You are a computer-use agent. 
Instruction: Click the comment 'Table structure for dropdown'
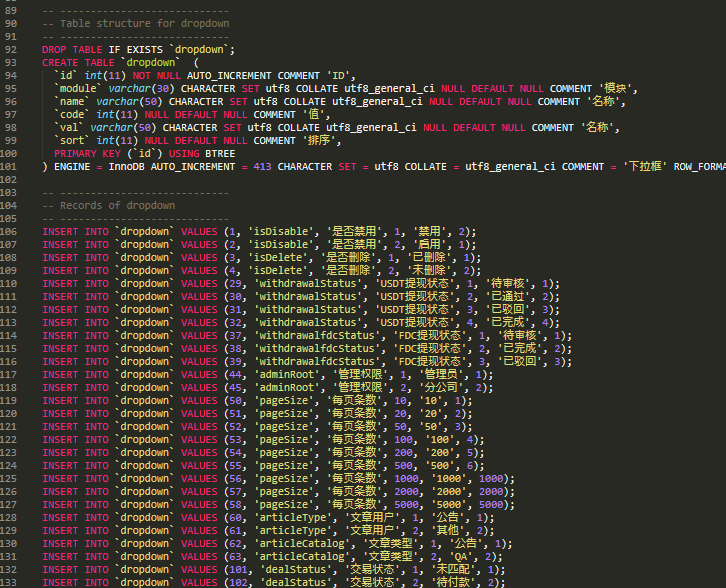(144, 24)
